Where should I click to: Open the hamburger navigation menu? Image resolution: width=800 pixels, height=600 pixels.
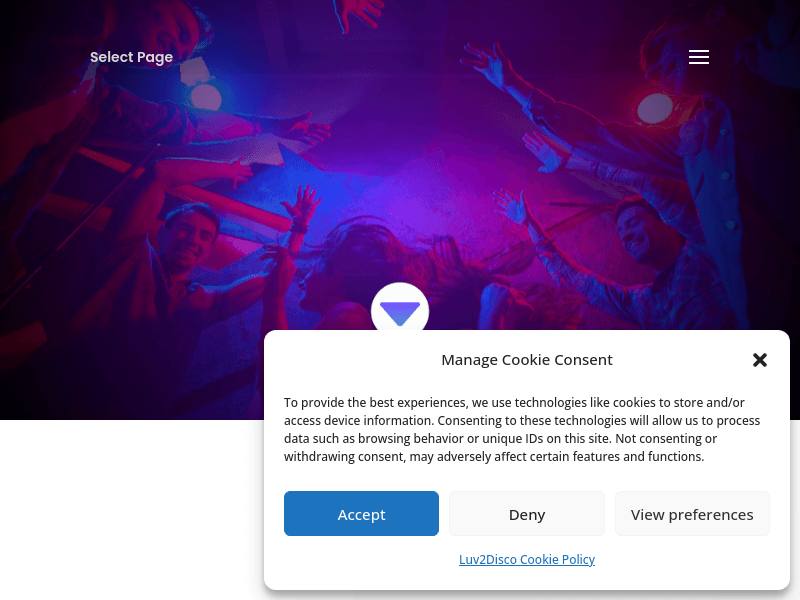click(x=699, y=57)
